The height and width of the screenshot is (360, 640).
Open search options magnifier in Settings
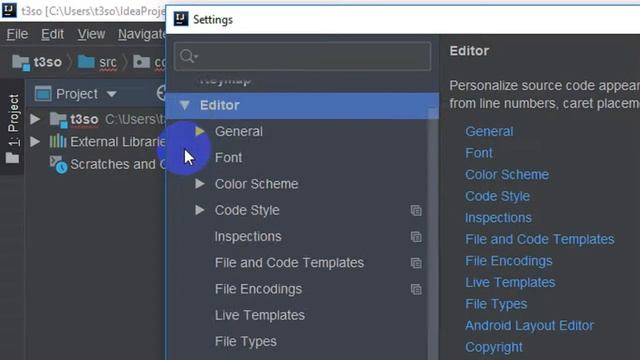coord(189,56)
